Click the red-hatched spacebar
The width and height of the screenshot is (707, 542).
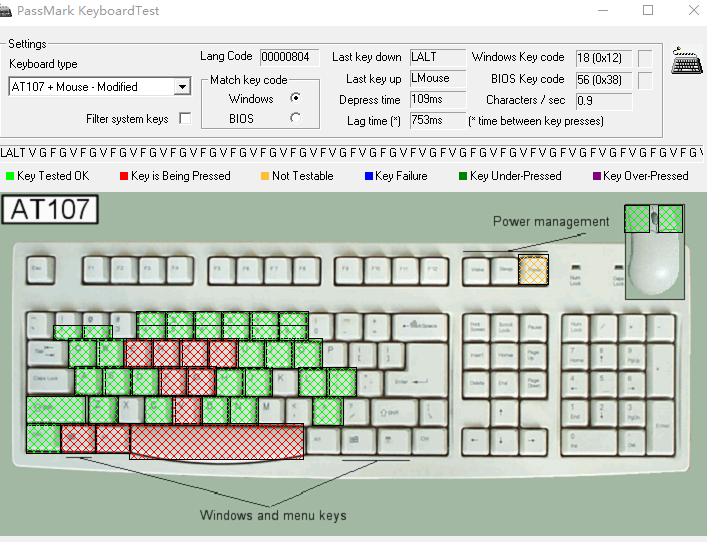click(217, 441)
